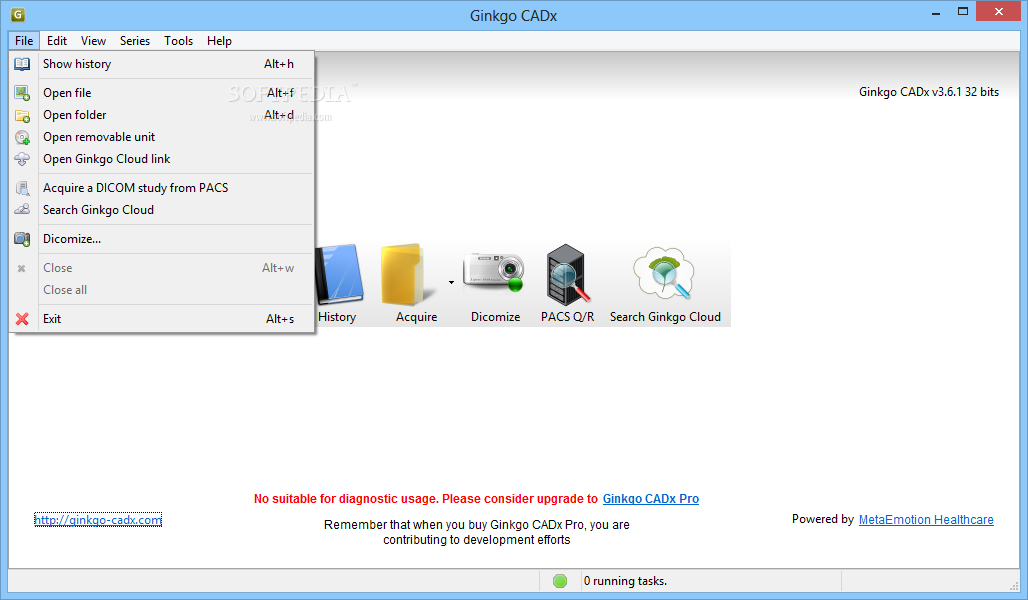This screenshot has width=1028, height=600.
Task: Click the Dicomize camera icon in menu
Action: point(22,239)
